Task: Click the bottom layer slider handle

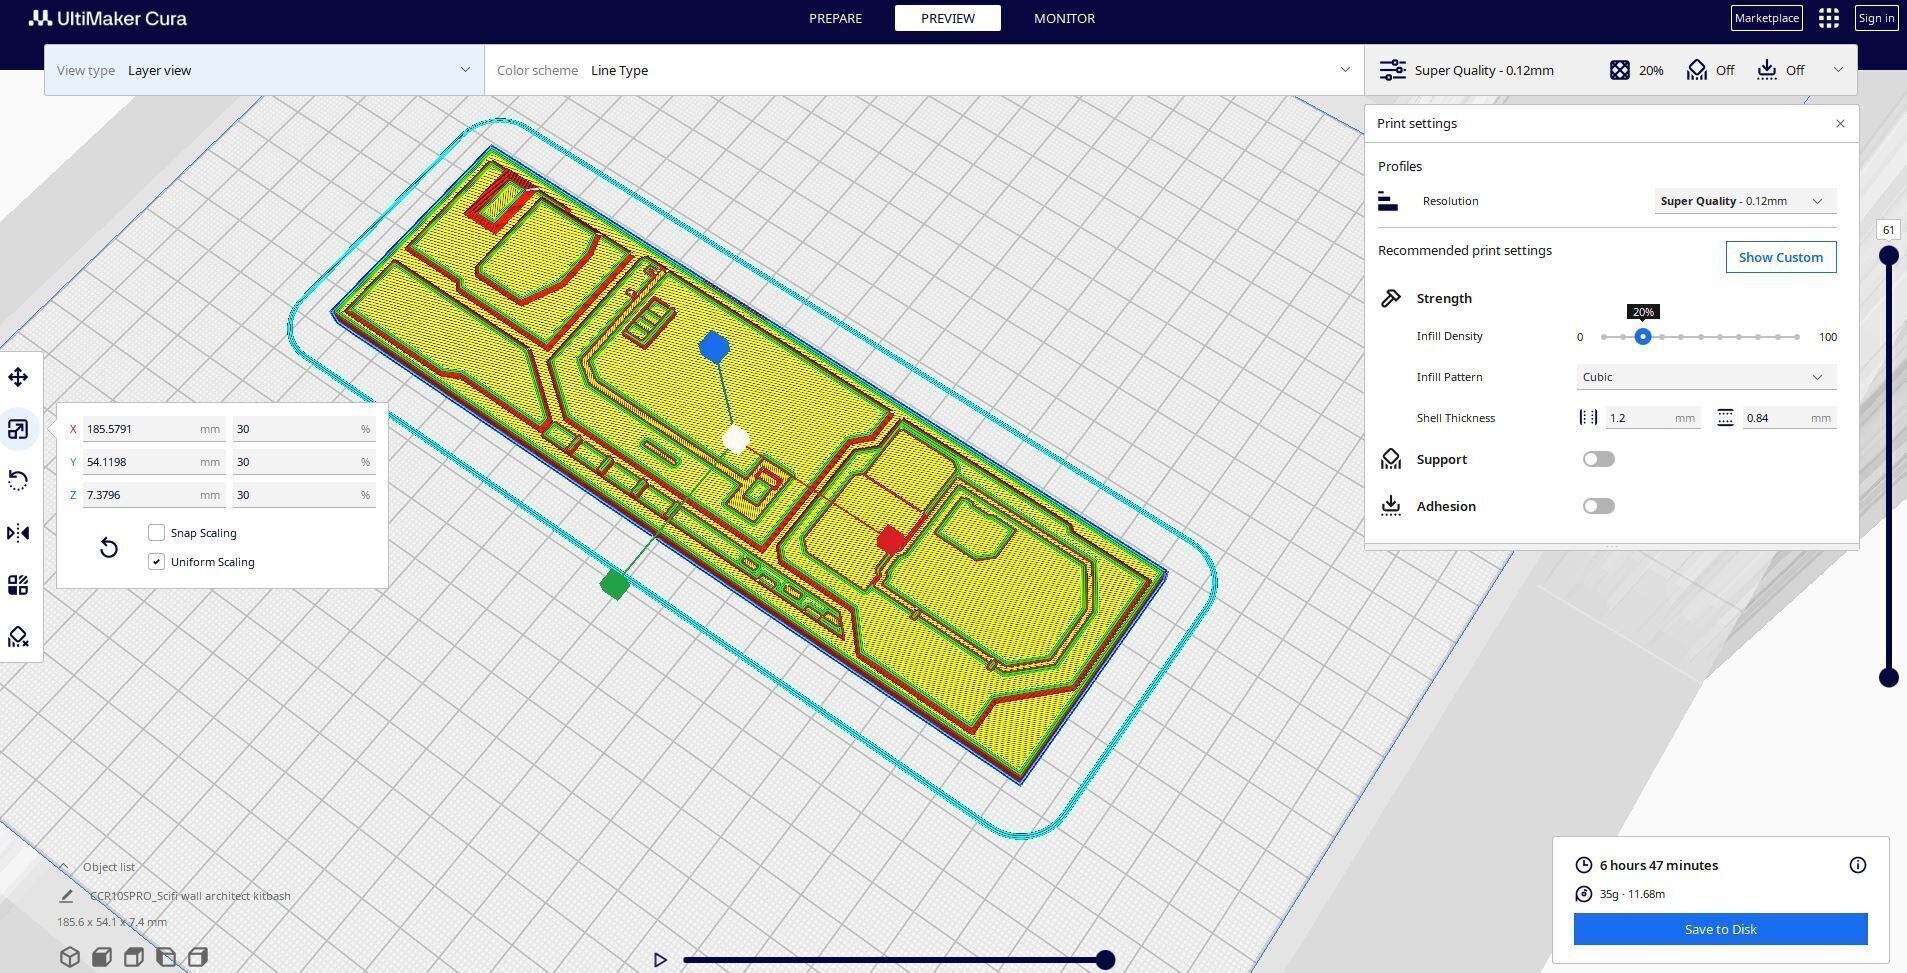Action: tap(1889, 678)
